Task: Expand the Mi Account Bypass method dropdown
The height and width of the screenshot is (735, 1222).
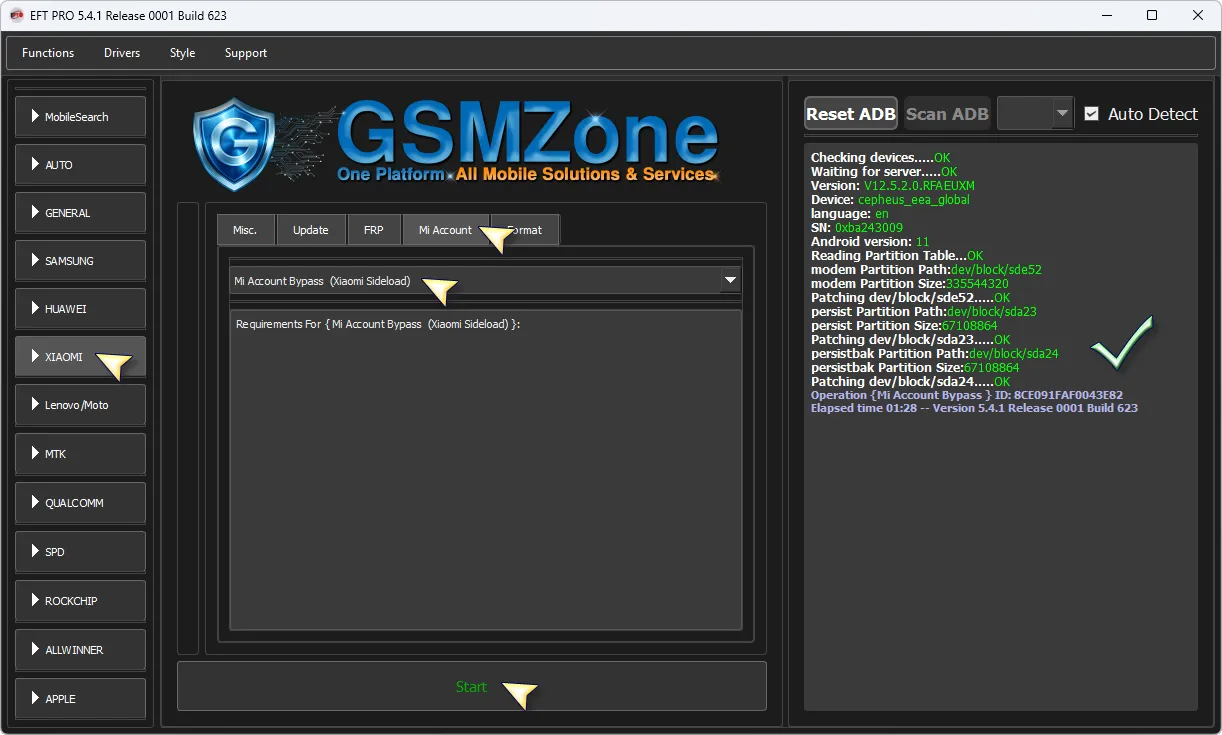Action: tap(730, 281)
